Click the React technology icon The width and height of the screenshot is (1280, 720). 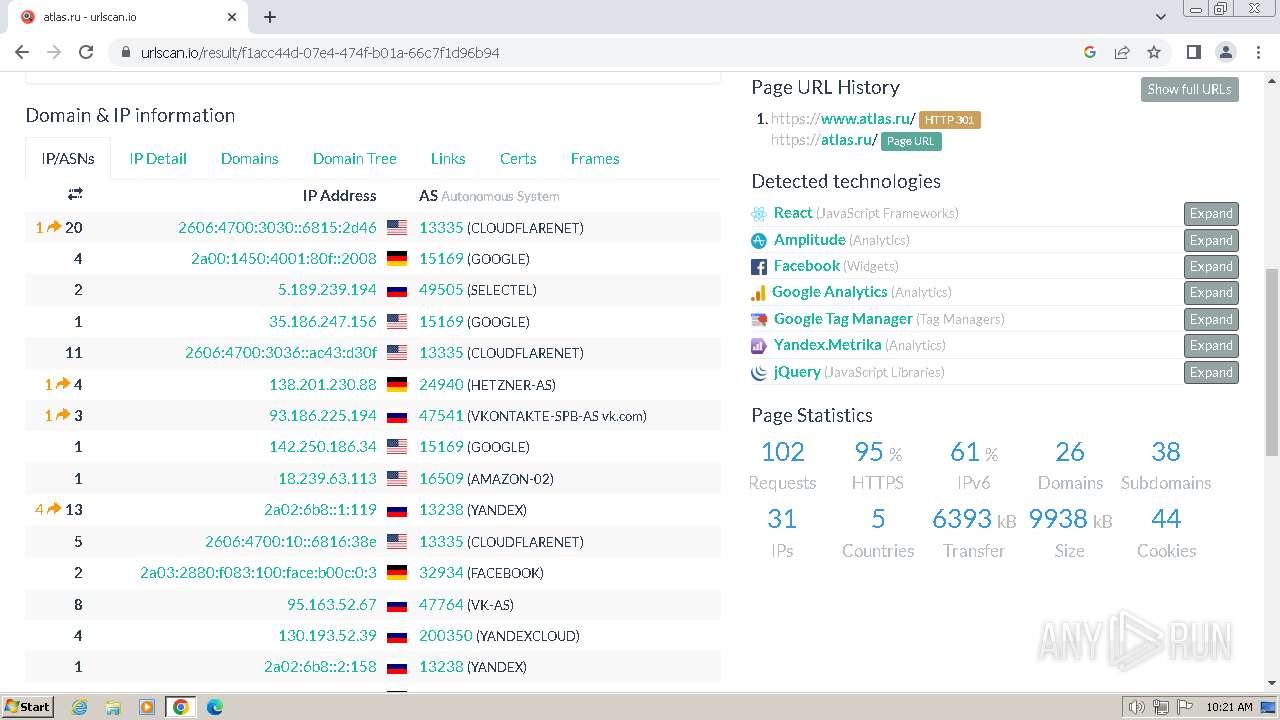(759, 213)
